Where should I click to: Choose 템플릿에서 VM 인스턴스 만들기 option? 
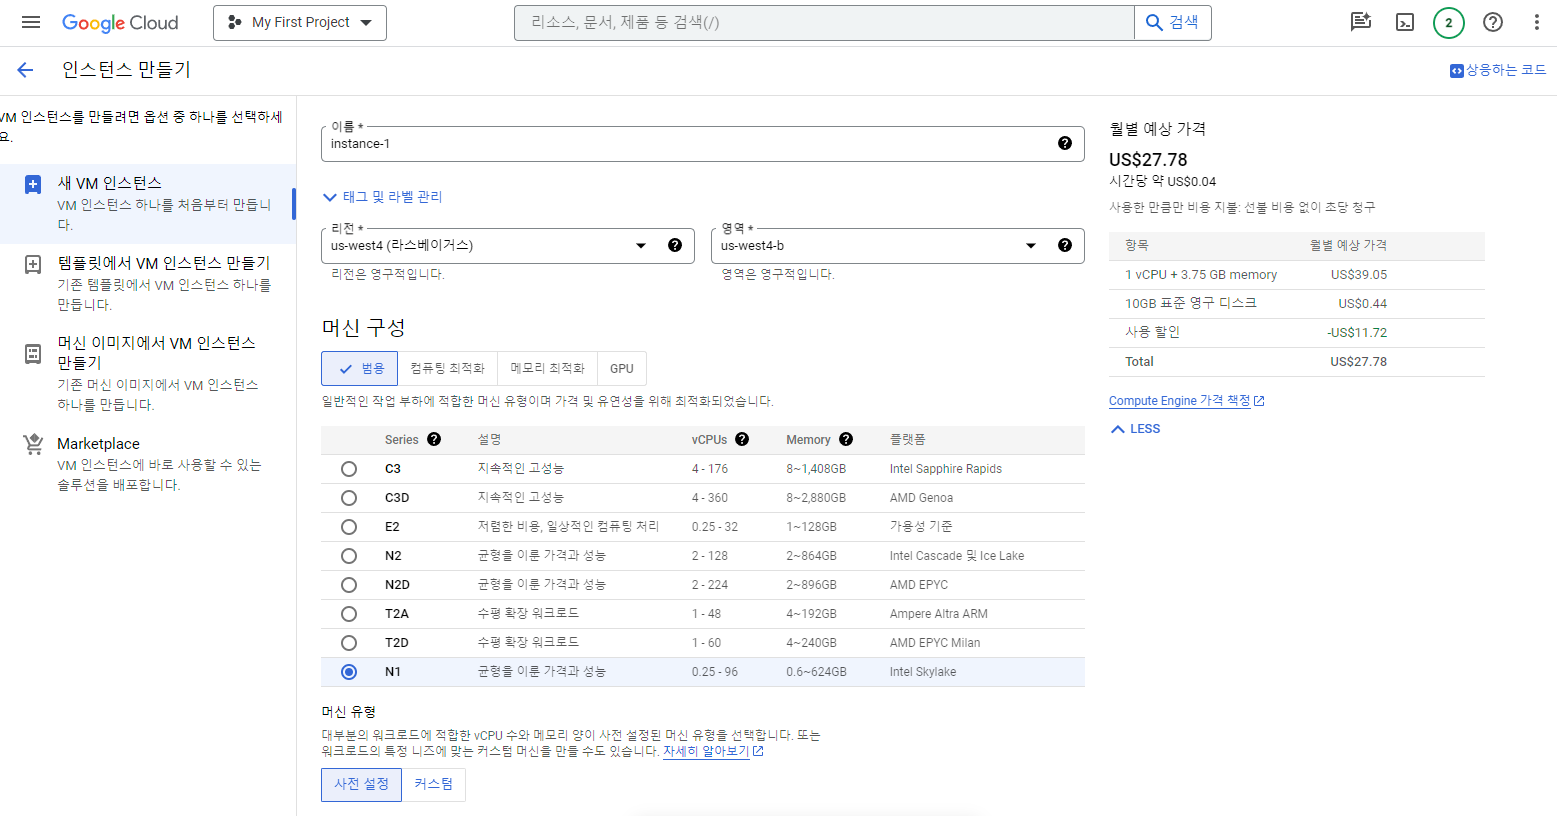[x=148, y=284]
